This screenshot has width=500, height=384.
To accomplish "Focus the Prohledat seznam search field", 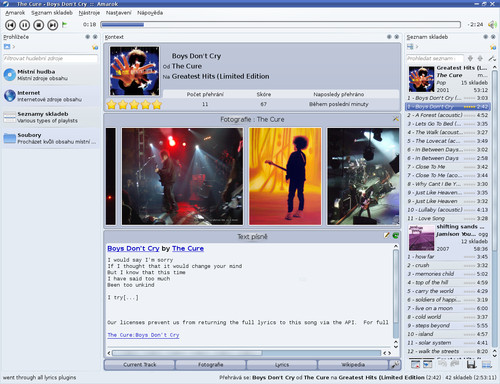I will click(435, 58).
